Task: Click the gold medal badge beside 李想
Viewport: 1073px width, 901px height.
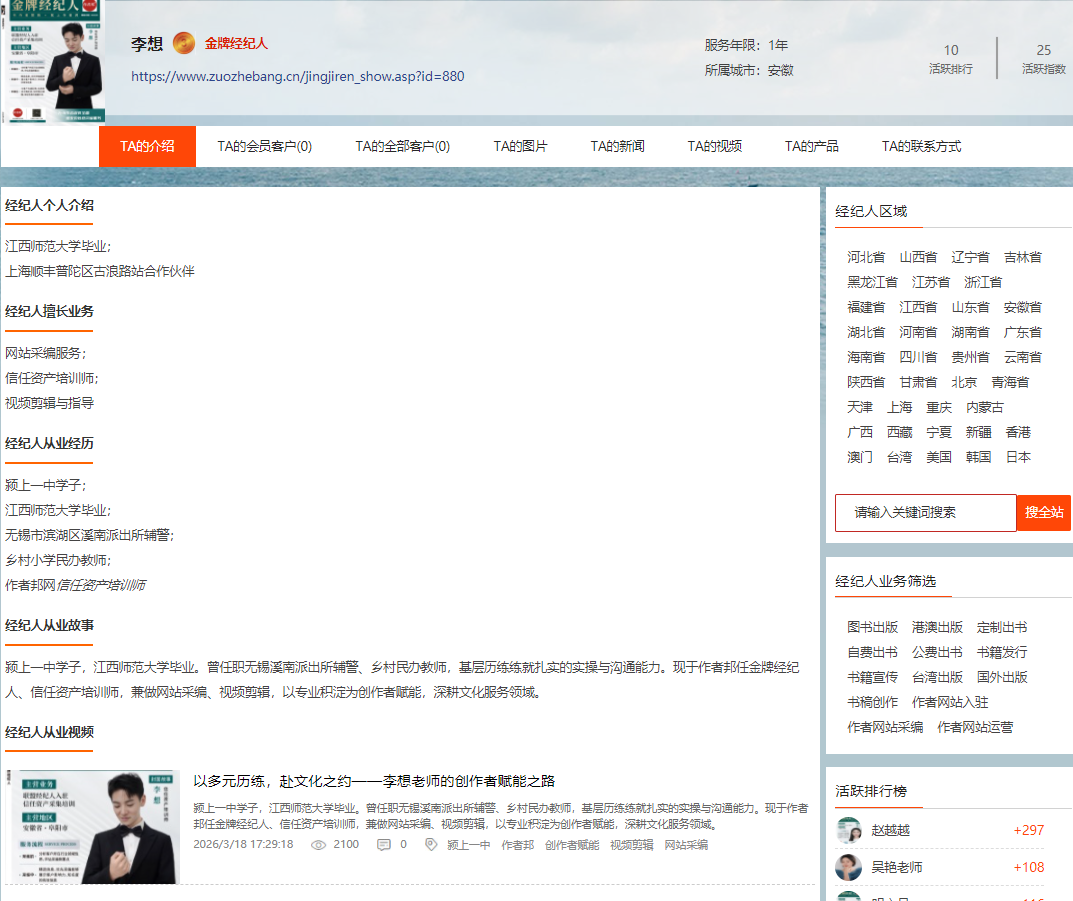Action: 184,43
